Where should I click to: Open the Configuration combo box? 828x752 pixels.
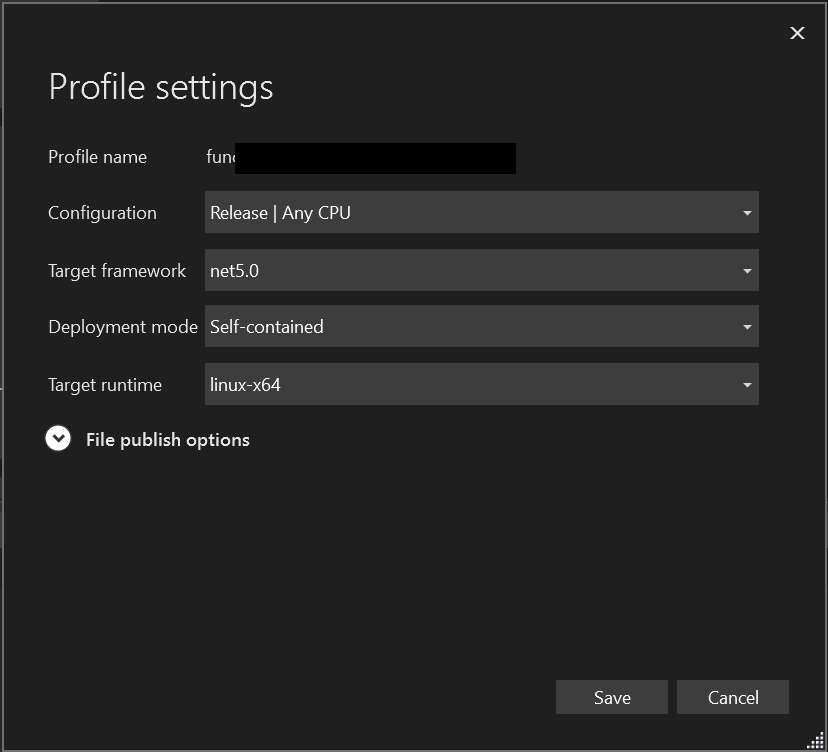click(x=480, y=212)
